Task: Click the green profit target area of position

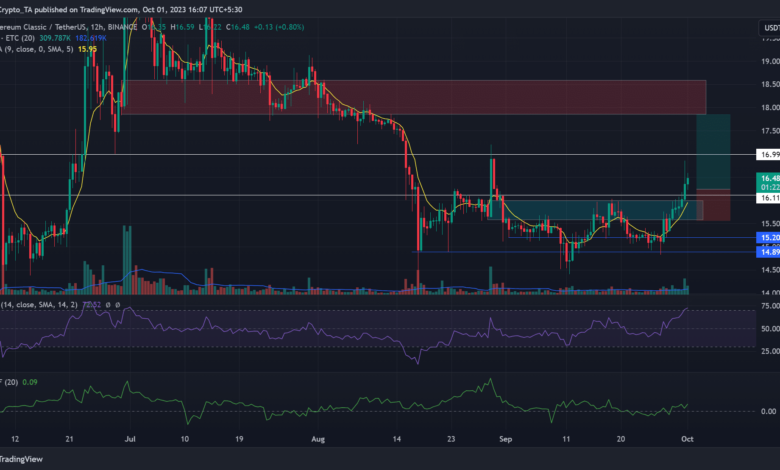Action: [714, 150]
